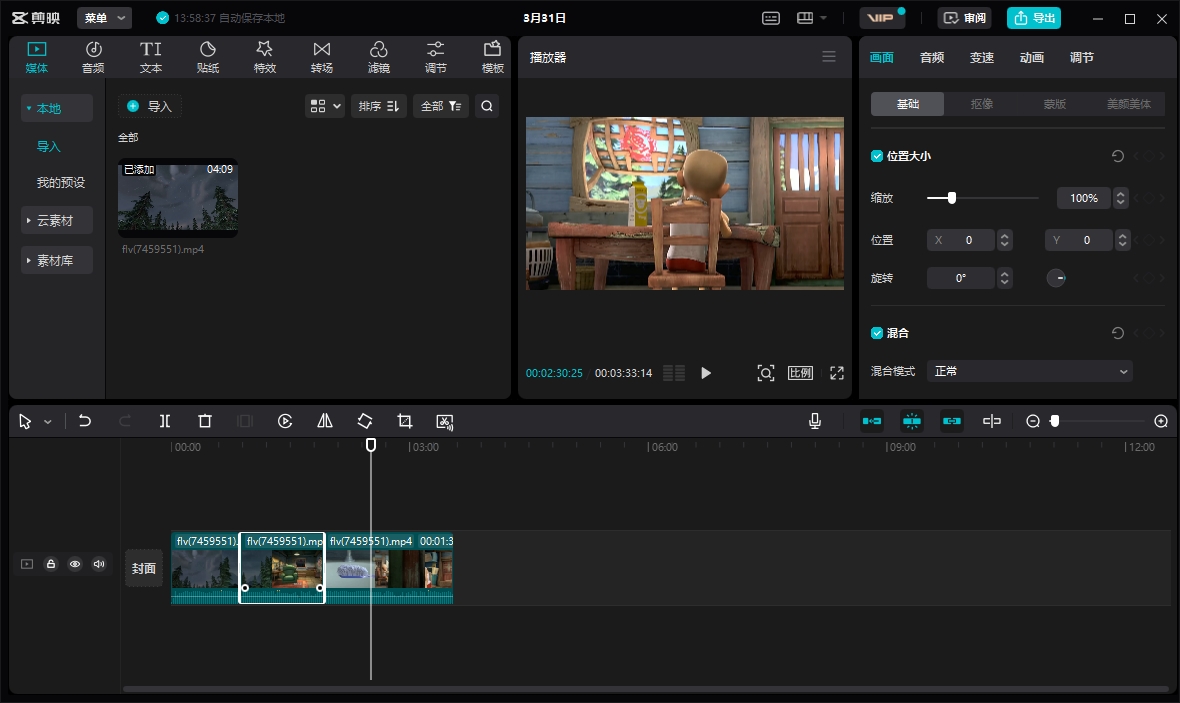This screenshot has height=703, width=1180.
Task: Click the X position input field
Action: click(x=961, y=240)
